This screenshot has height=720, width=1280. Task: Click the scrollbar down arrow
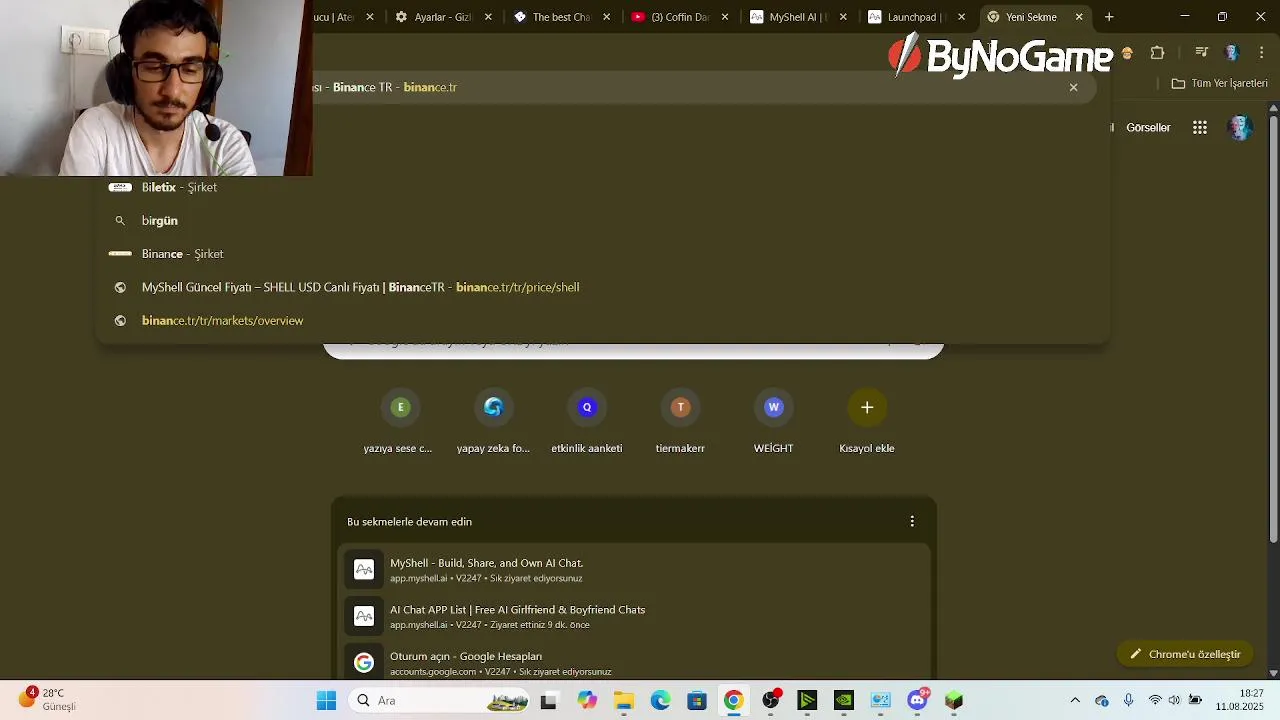point(1273,673)
